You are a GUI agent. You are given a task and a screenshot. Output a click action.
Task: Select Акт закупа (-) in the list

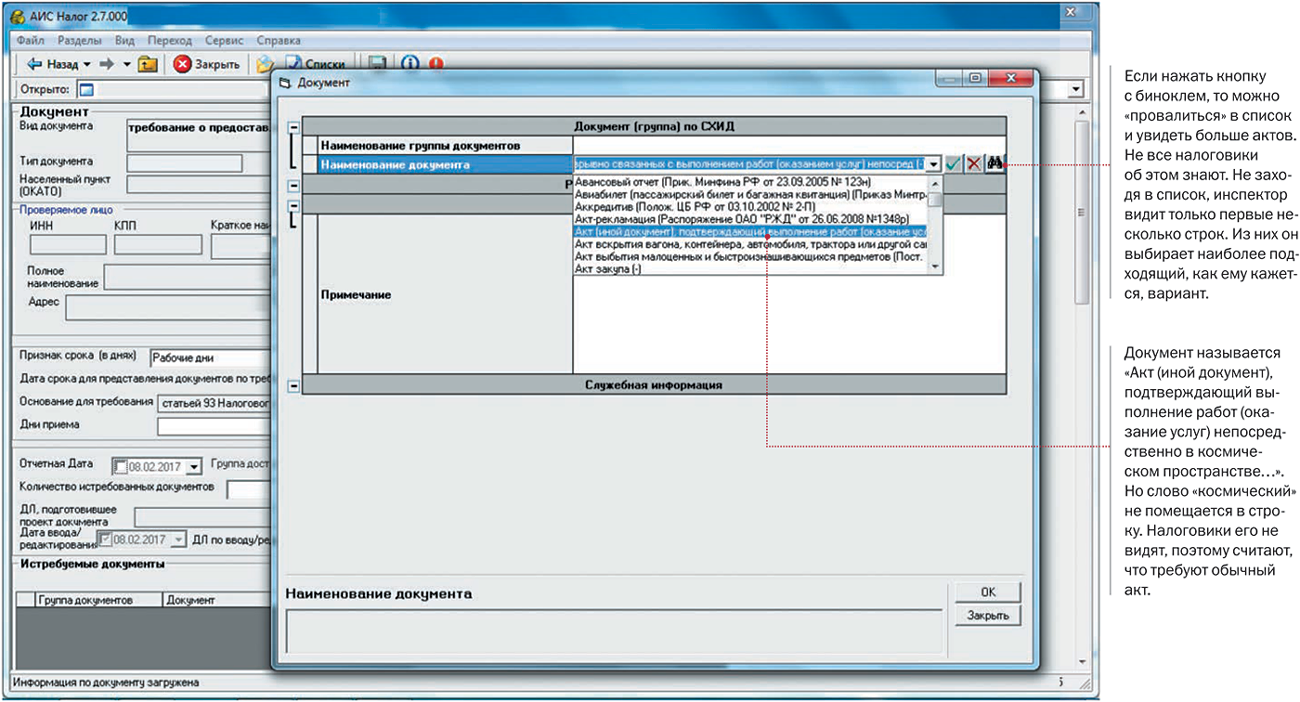point(608,270)
